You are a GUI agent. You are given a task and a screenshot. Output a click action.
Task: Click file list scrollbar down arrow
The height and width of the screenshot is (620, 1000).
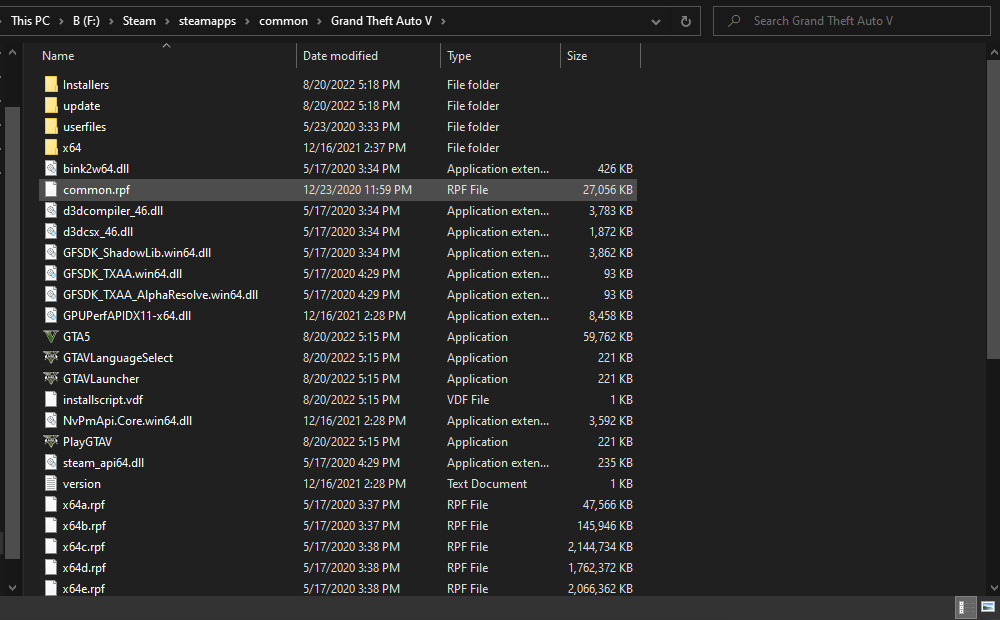[993, 587]
